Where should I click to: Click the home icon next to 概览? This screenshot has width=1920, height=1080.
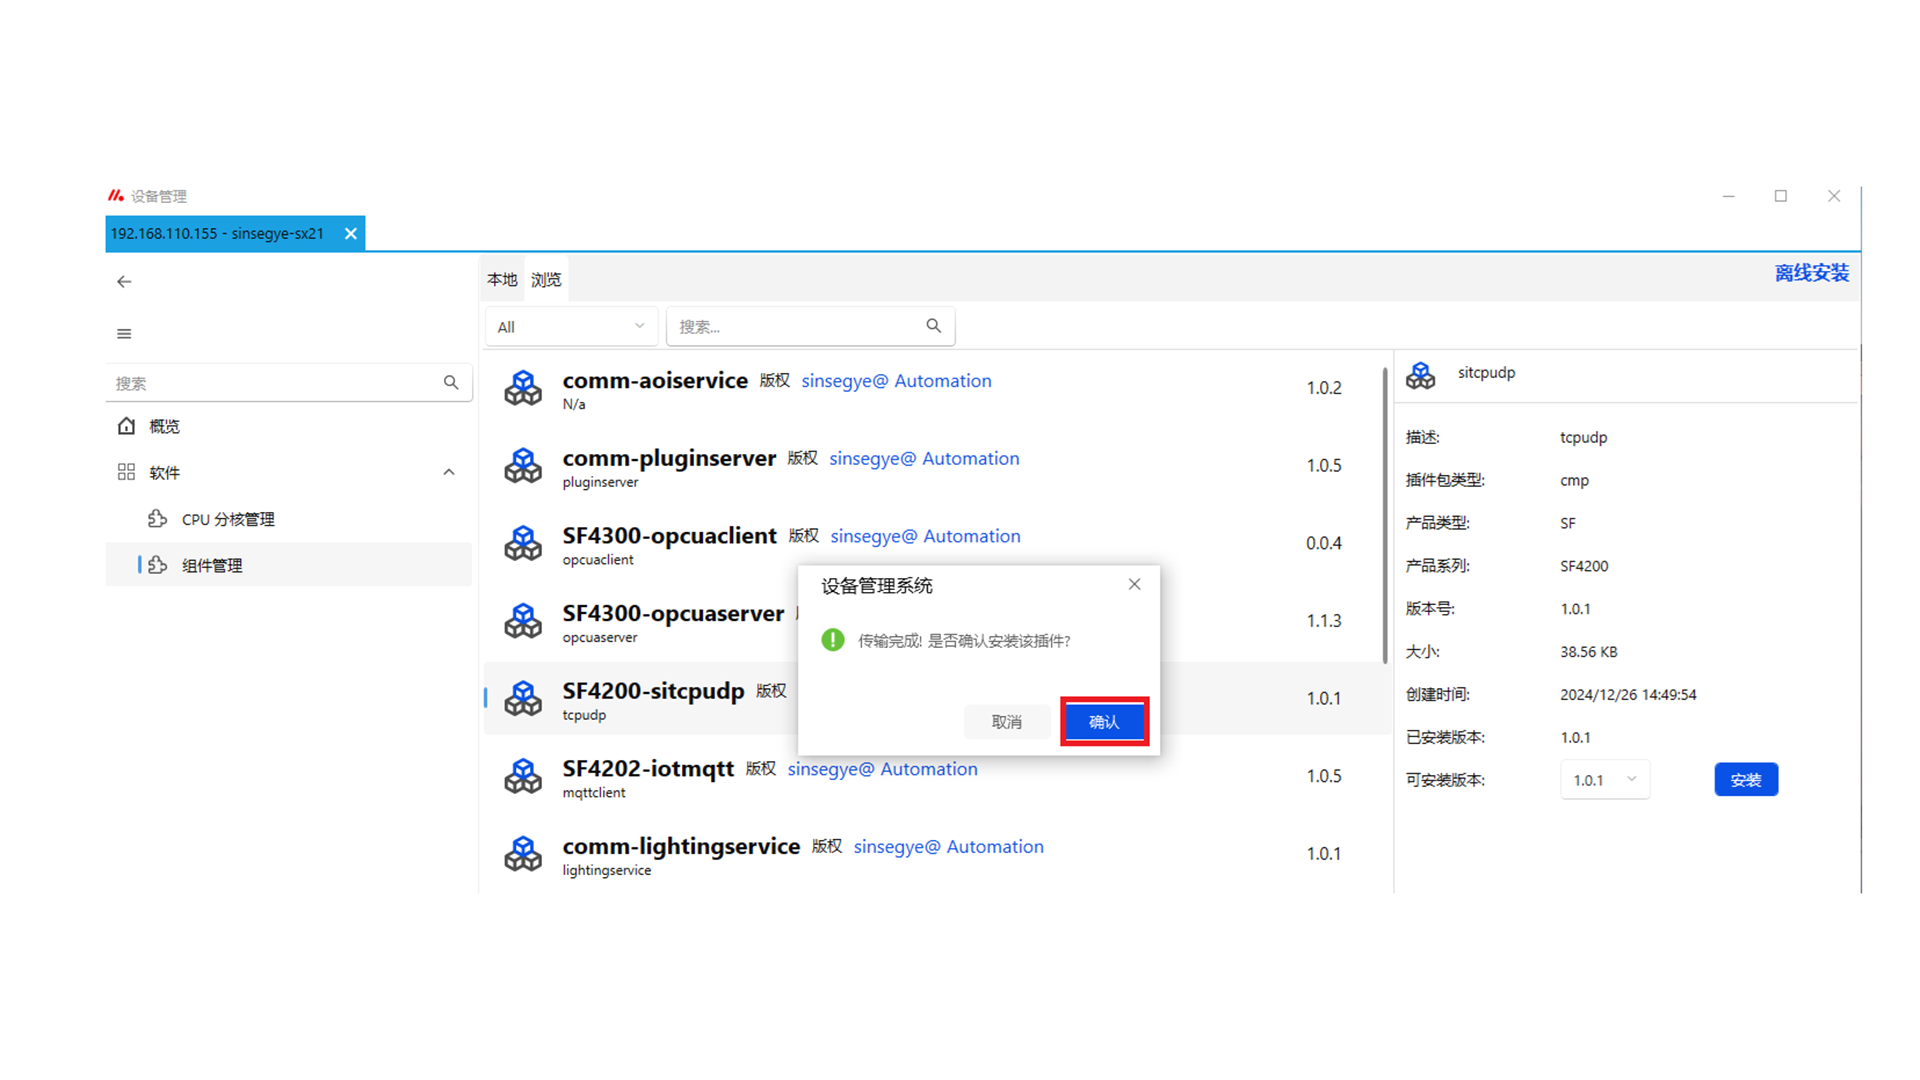[126, 426]
